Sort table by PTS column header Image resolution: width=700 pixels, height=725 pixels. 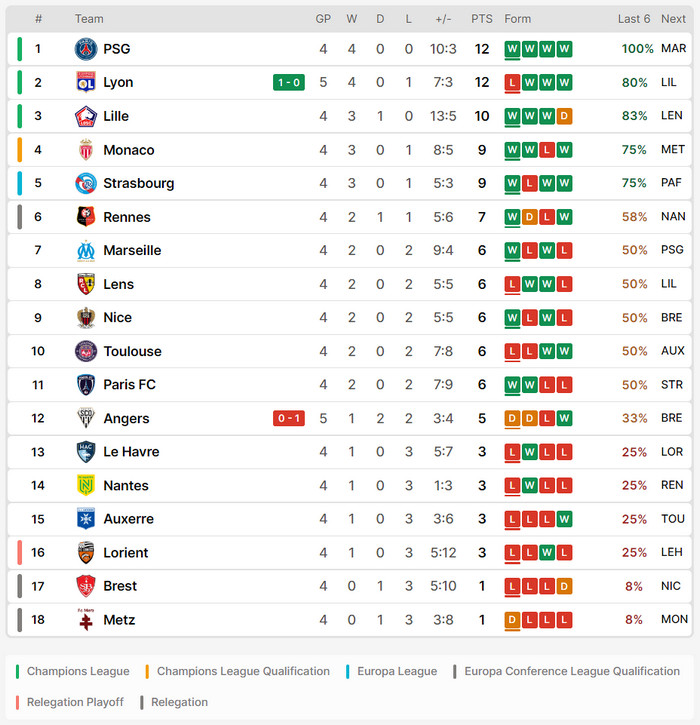pos(482,19)
